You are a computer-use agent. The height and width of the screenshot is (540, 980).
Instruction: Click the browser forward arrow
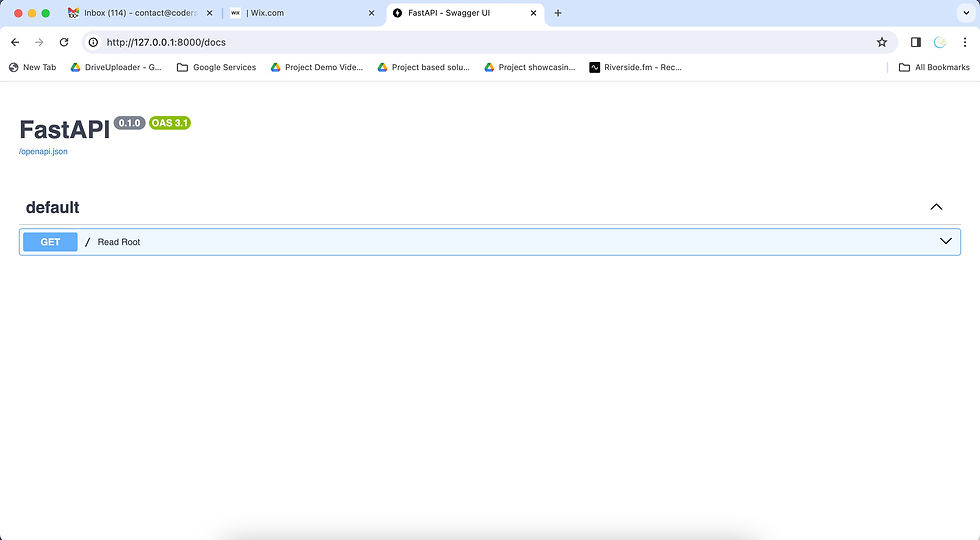[39, 42]
